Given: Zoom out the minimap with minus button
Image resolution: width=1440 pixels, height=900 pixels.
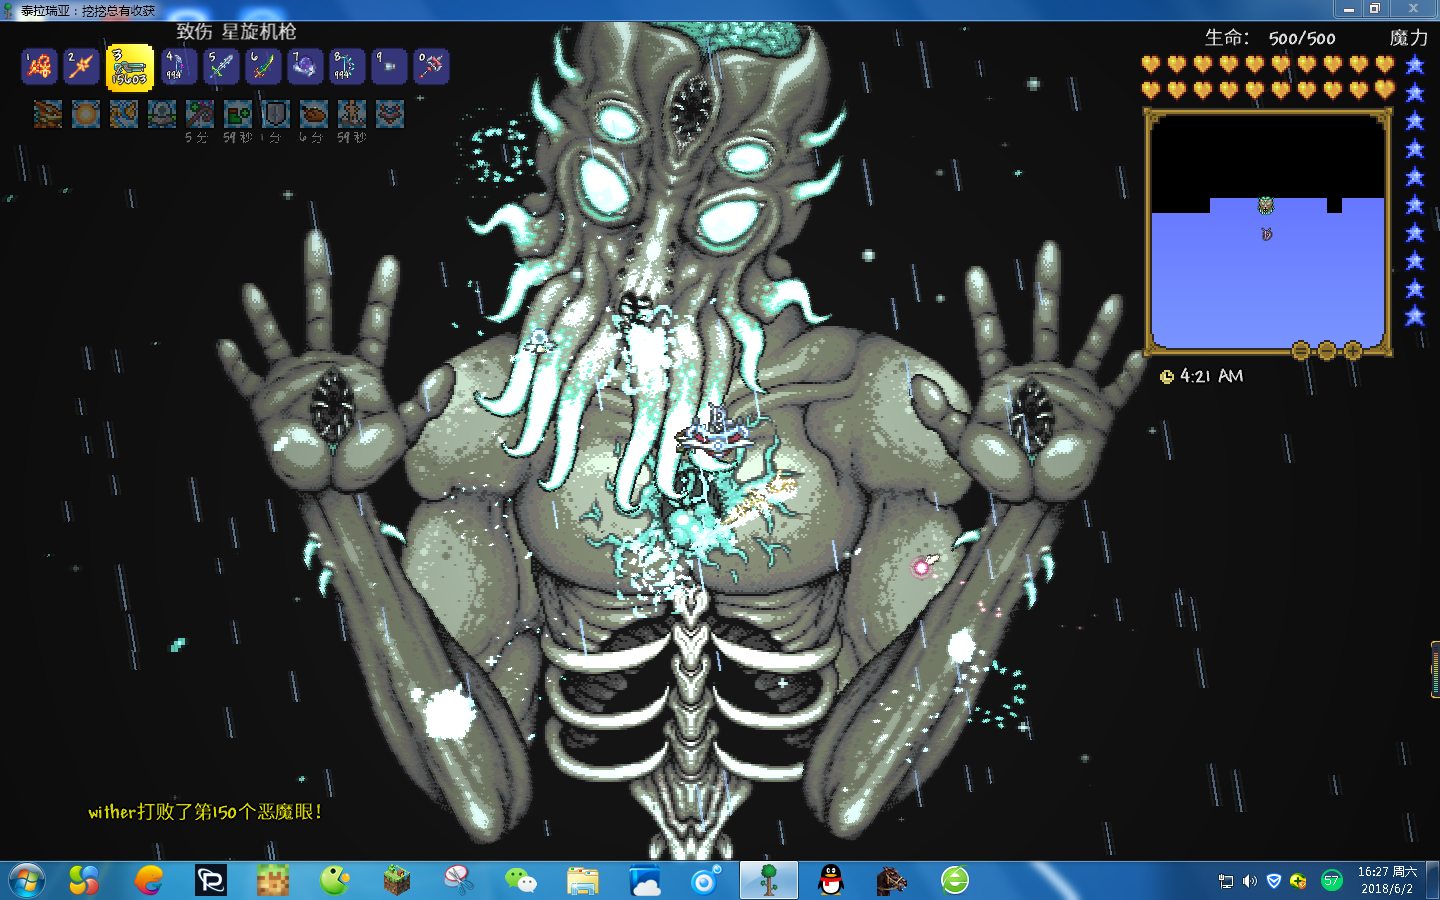Looking at the screenshot, I should 1326,350.
